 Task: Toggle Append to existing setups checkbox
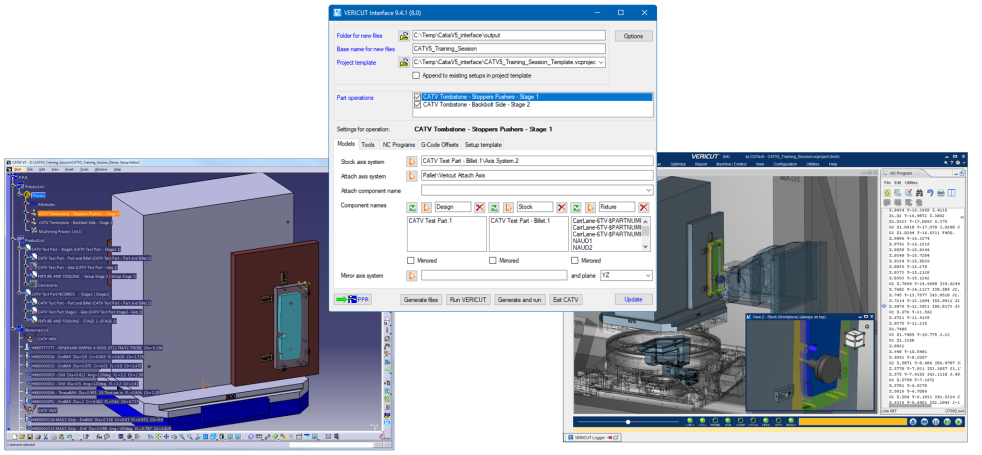[416, 76]
